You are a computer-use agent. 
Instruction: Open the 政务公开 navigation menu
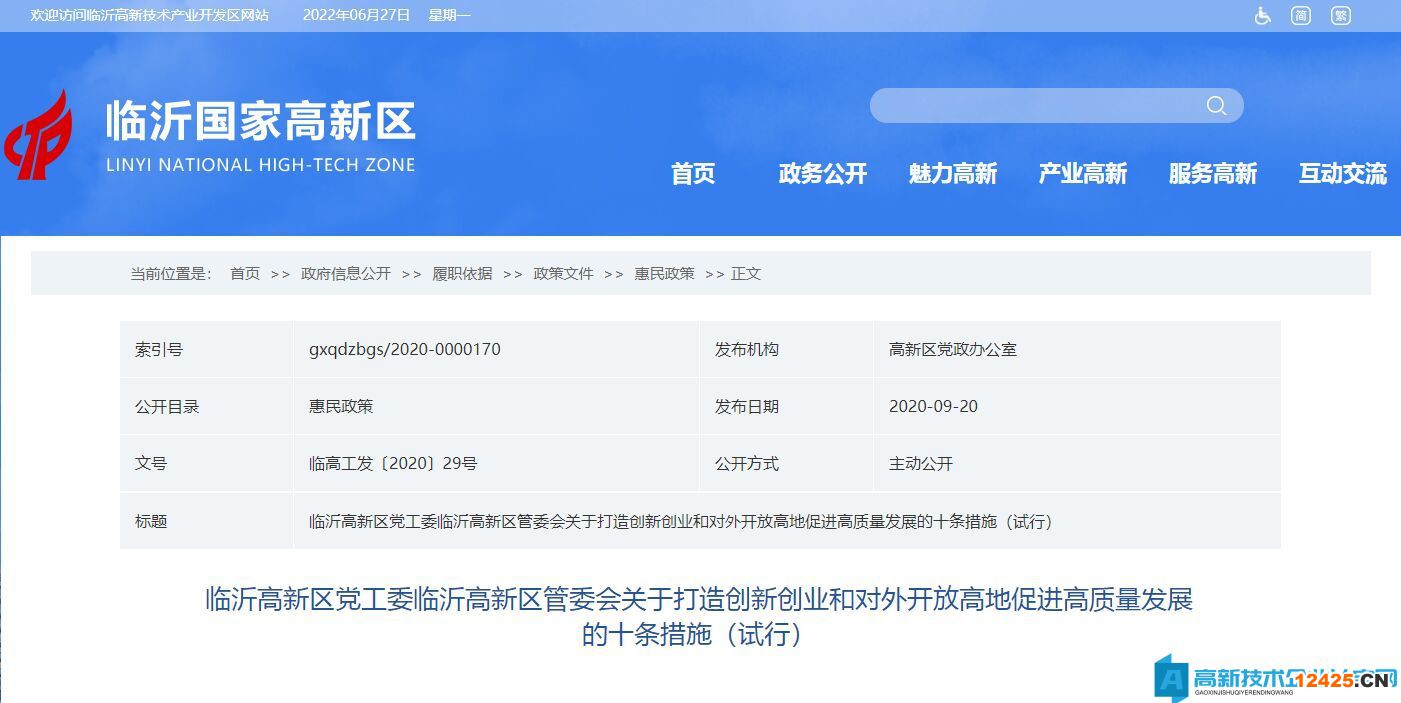[823, 173]
